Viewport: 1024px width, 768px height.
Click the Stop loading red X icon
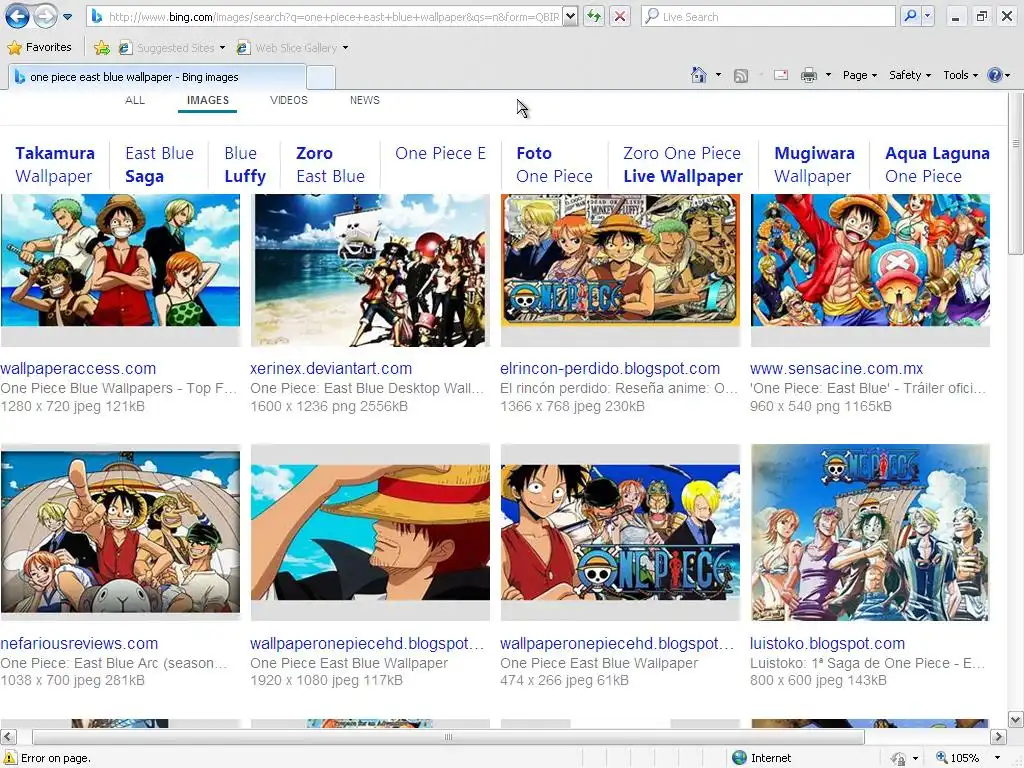(x=620, y=17)
